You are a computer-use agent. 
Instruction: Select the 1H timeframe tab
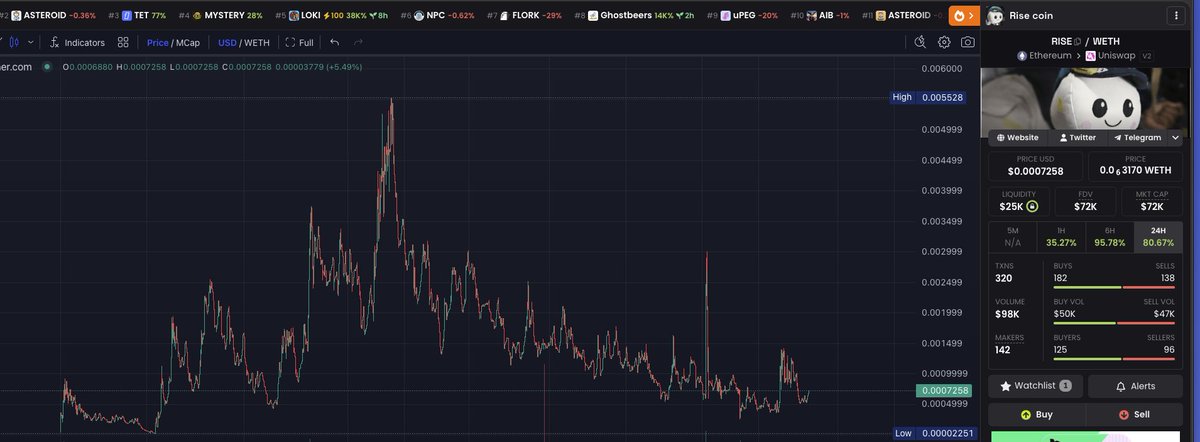[1061, 236]
